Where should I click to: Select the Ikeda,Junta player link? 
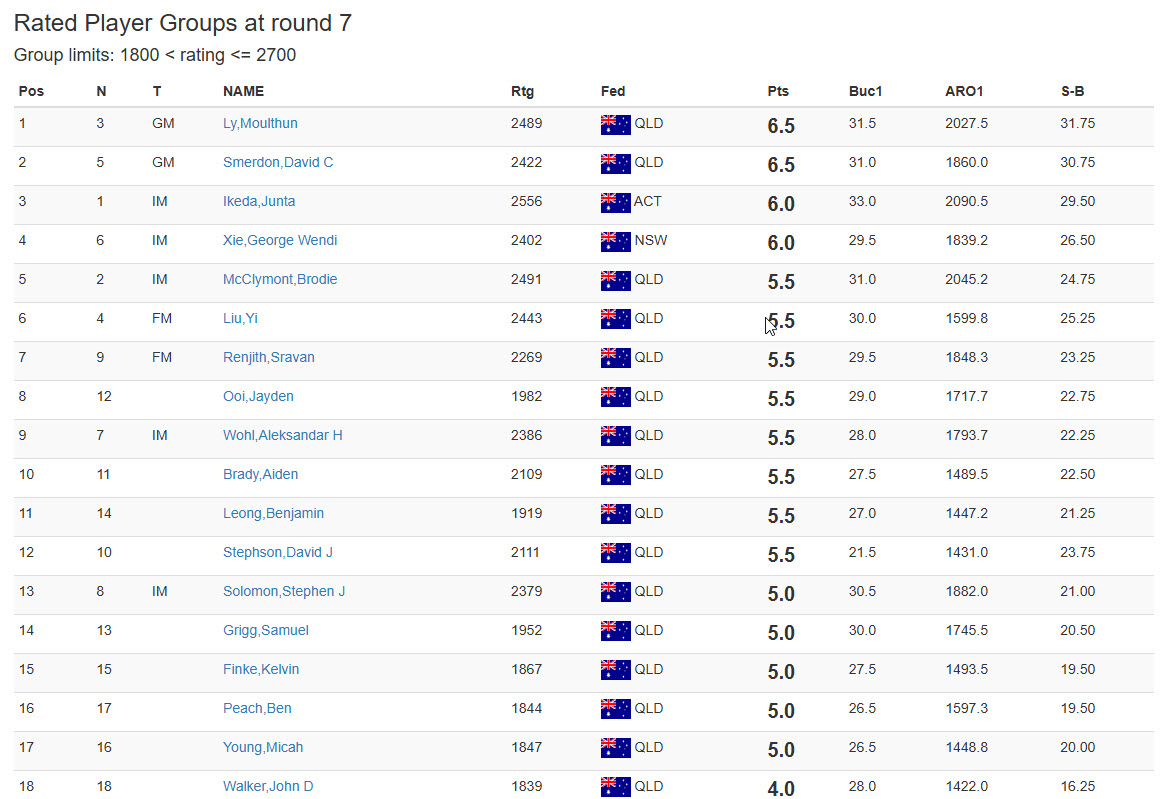point(259,202)
